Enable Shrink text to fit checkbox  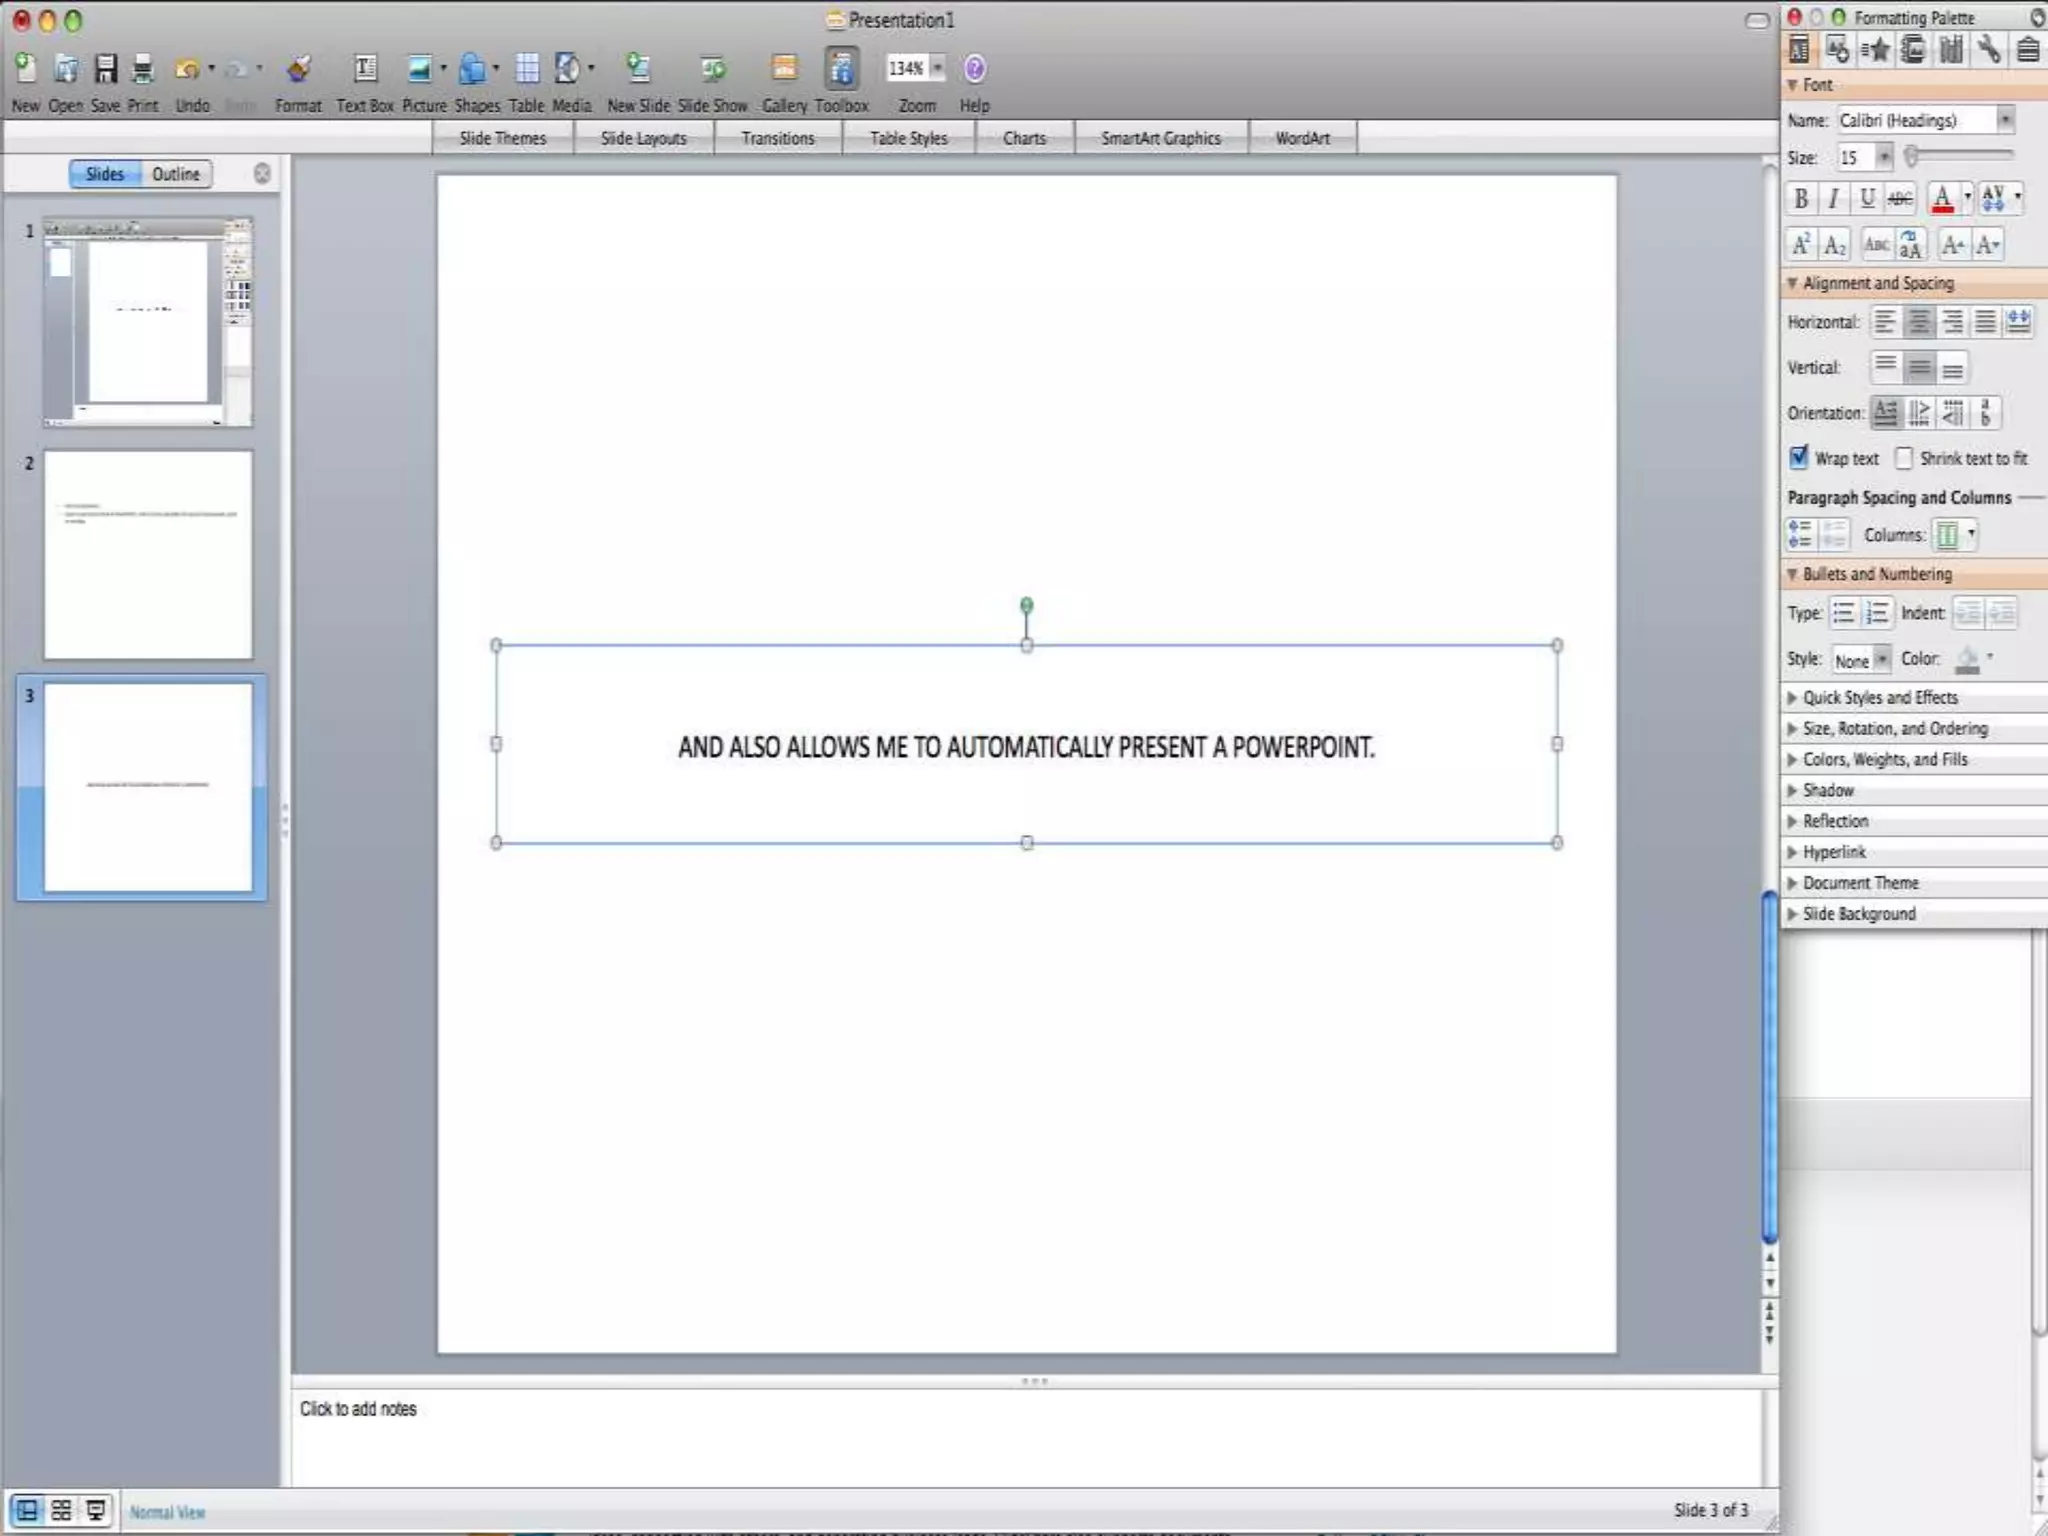tap(1904, 458)
